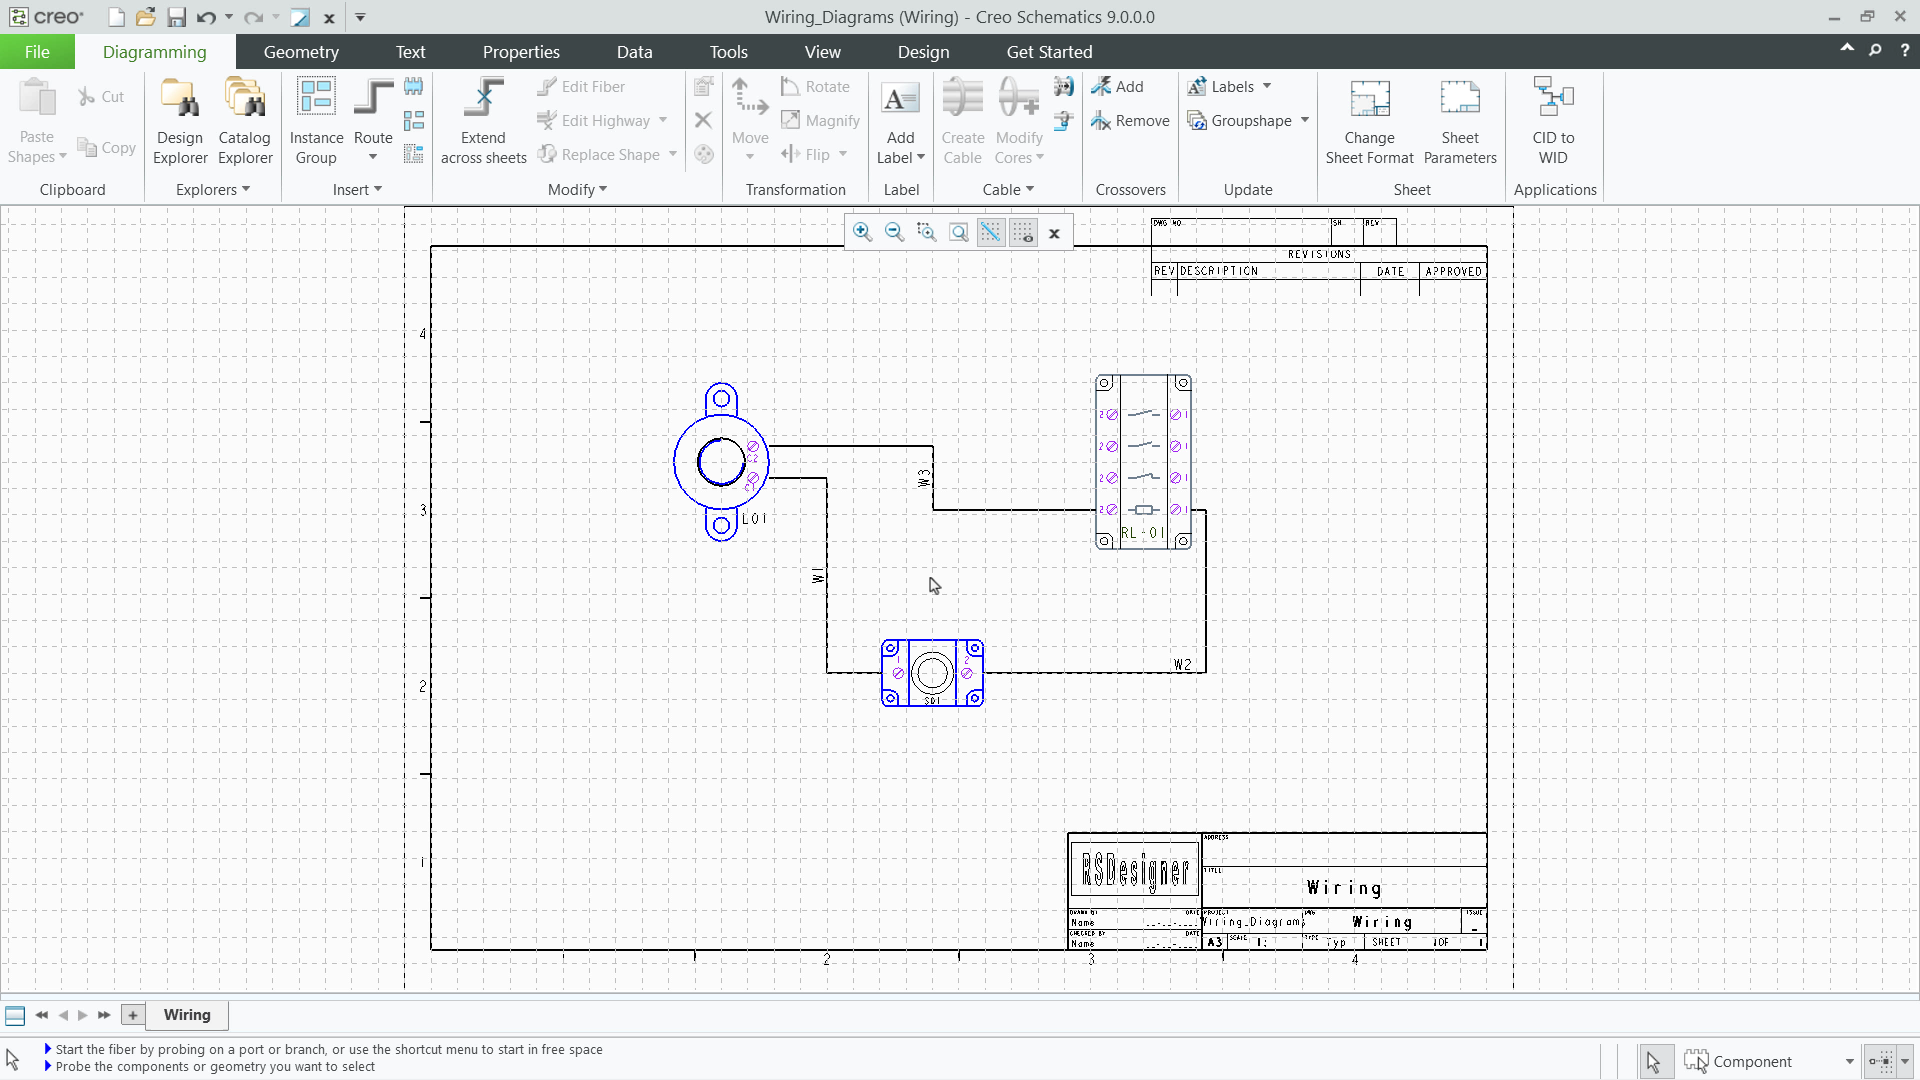This screenshot has height=1080, width=1920.
Task: Undo the last action
Action: [206, 17]
